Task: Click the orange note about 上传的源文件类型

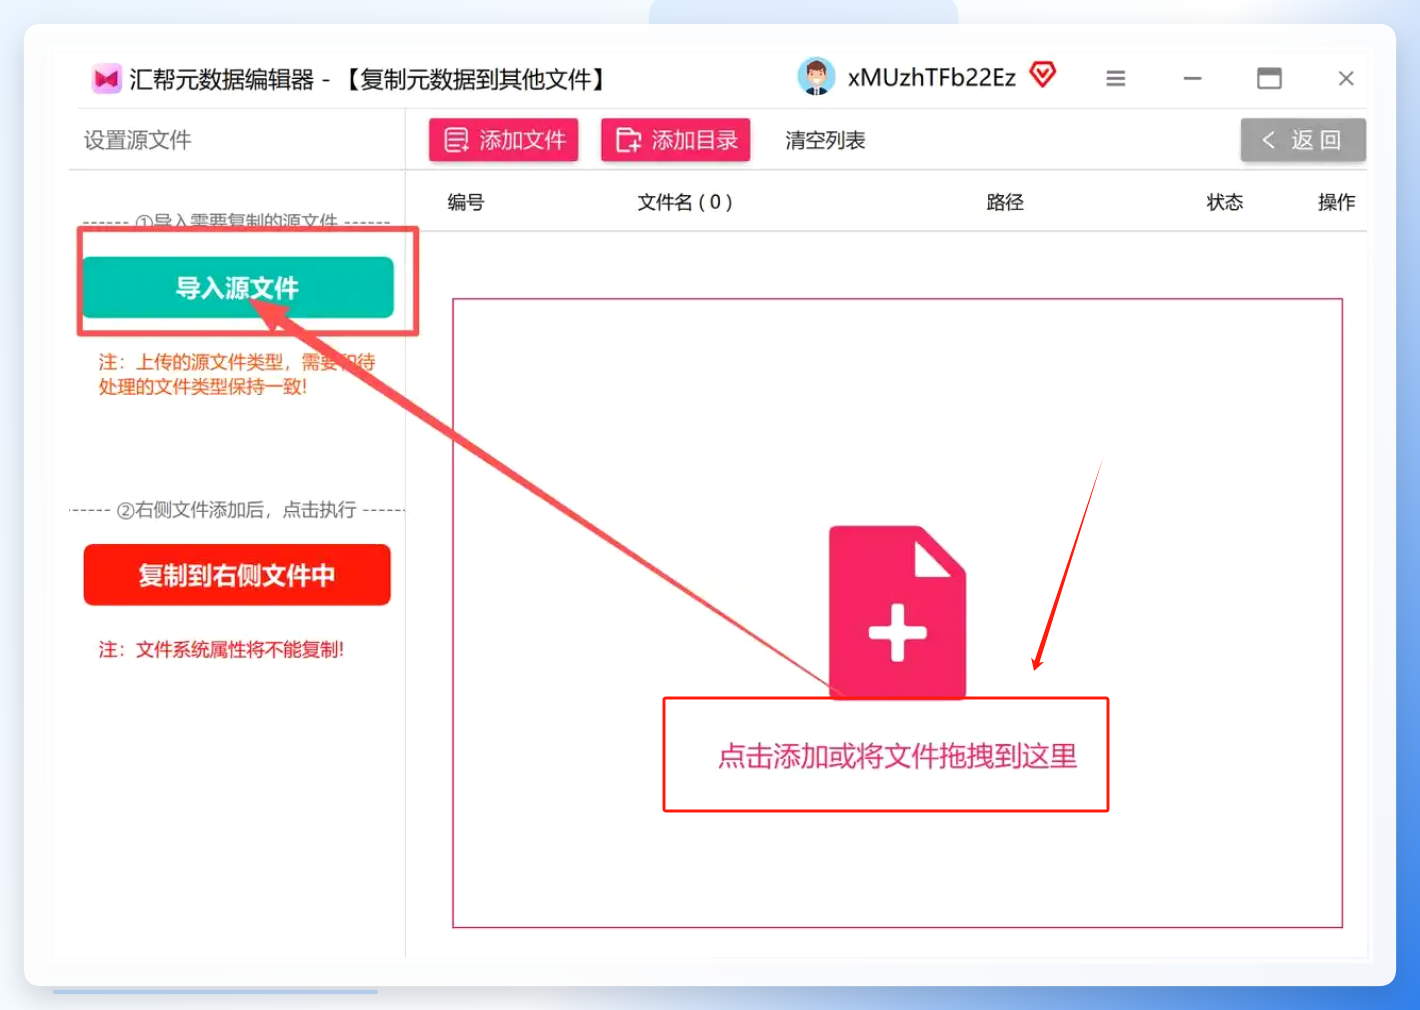Action: [237, 374]
